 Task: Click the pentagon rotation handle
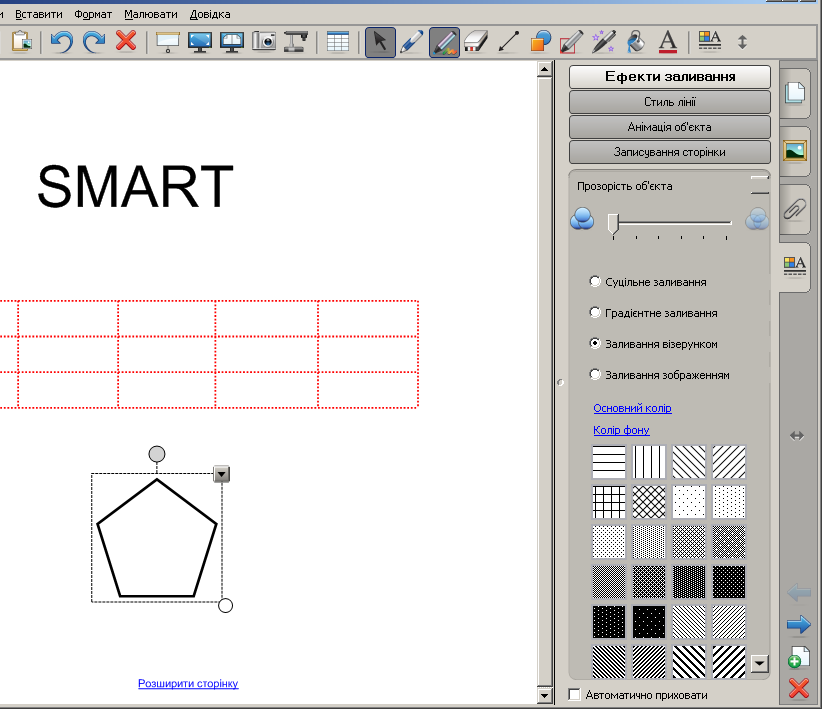point(157,454)
